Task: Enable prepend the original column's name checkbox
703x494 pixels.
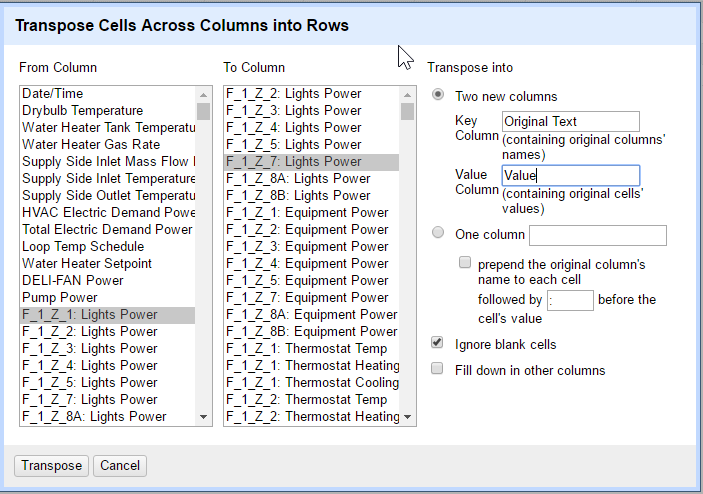Action: [465, 262]
